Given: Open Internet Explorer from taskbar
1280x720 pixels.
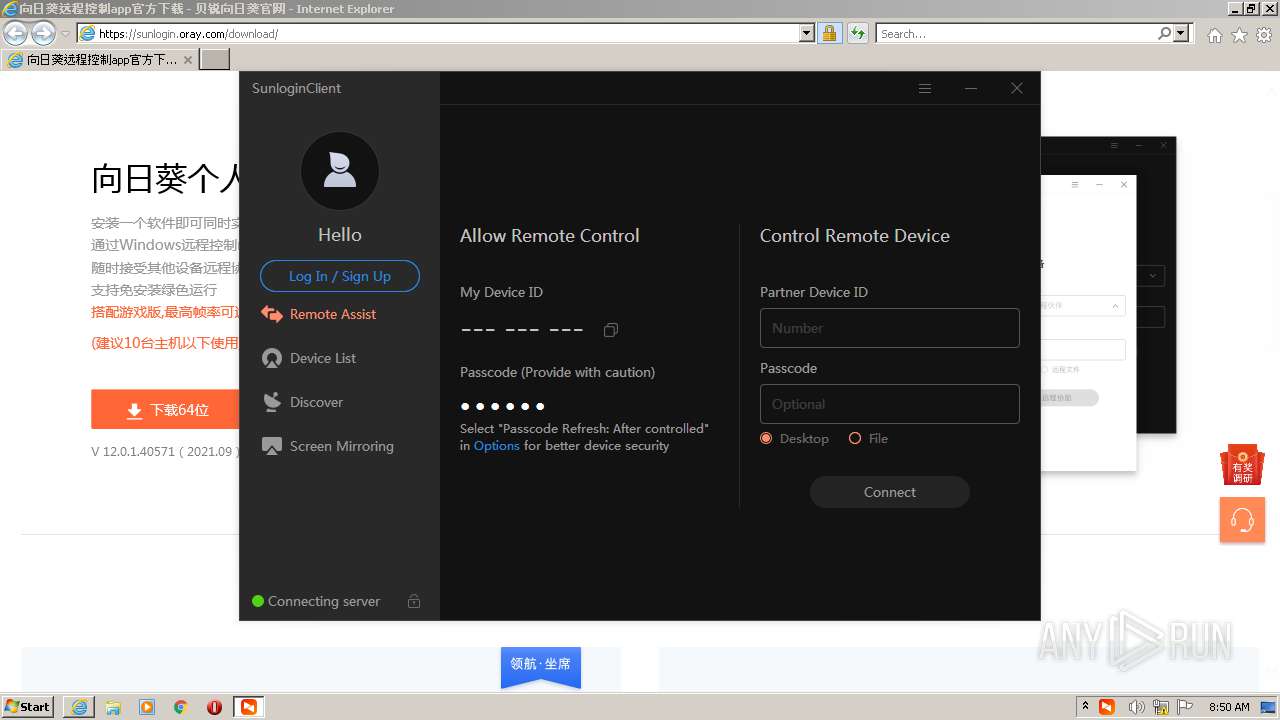Looking at the screenshot, I should pyautogui.click(x=79, y=707).
